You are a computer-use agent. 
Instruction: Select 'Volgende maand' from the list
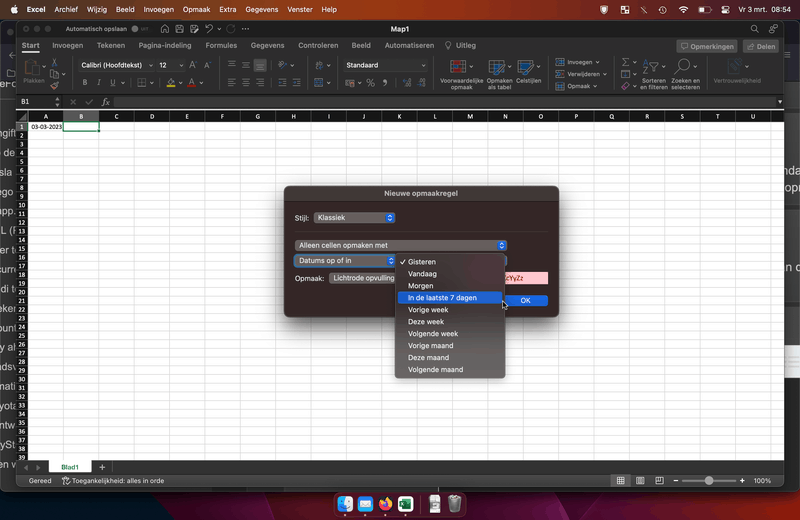[435, 370]
